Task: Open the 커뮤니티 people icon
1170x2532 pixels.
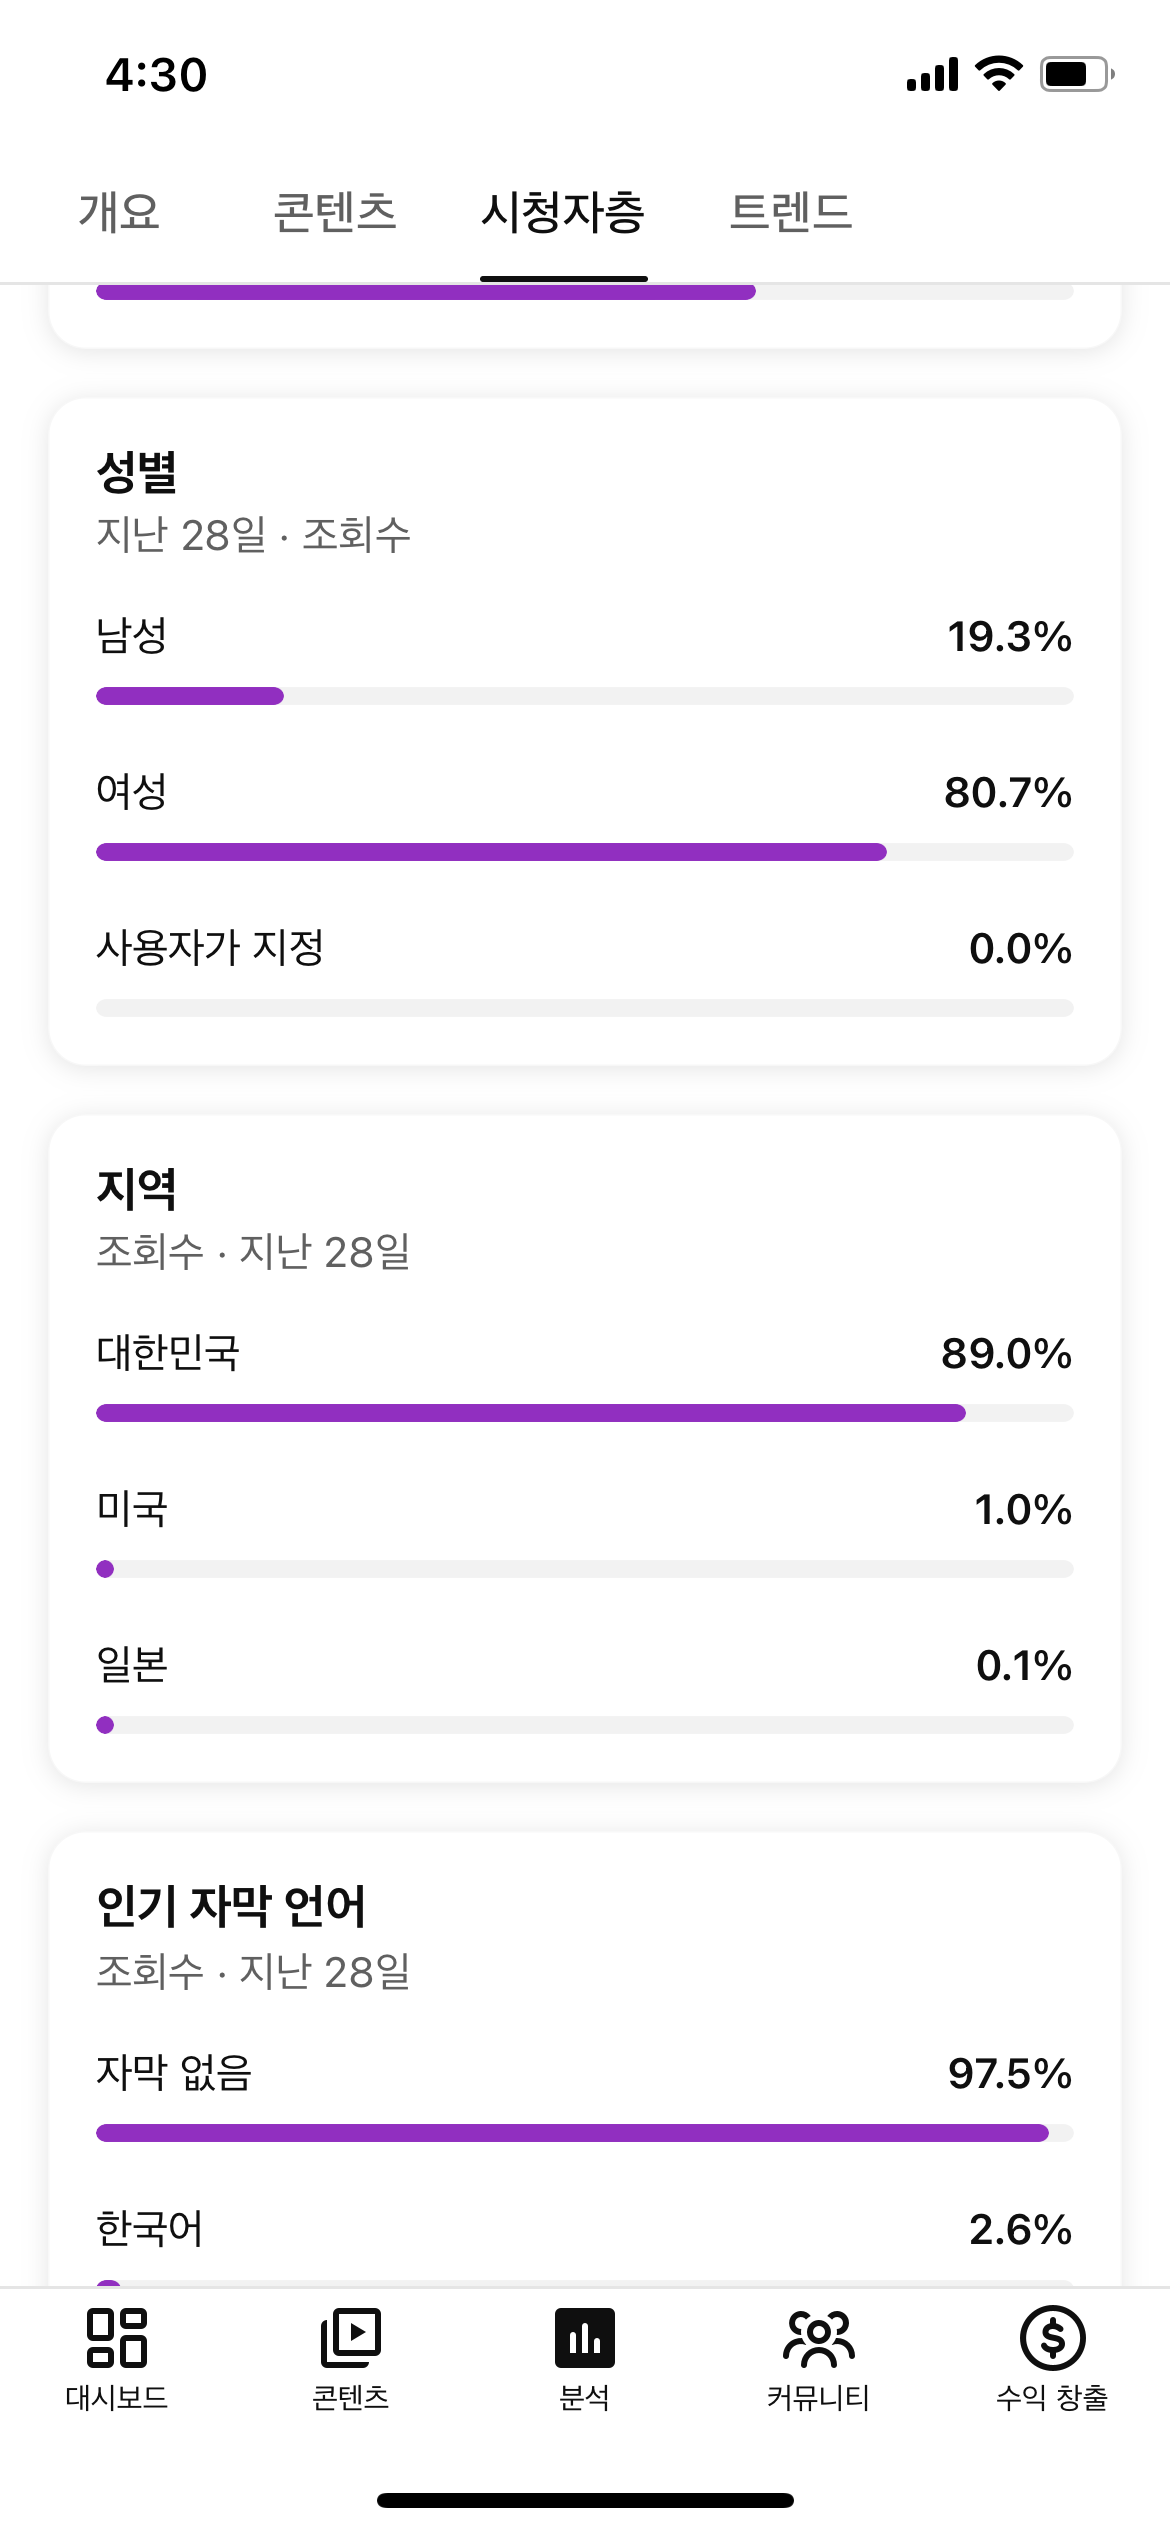Action: [818, 2337]
